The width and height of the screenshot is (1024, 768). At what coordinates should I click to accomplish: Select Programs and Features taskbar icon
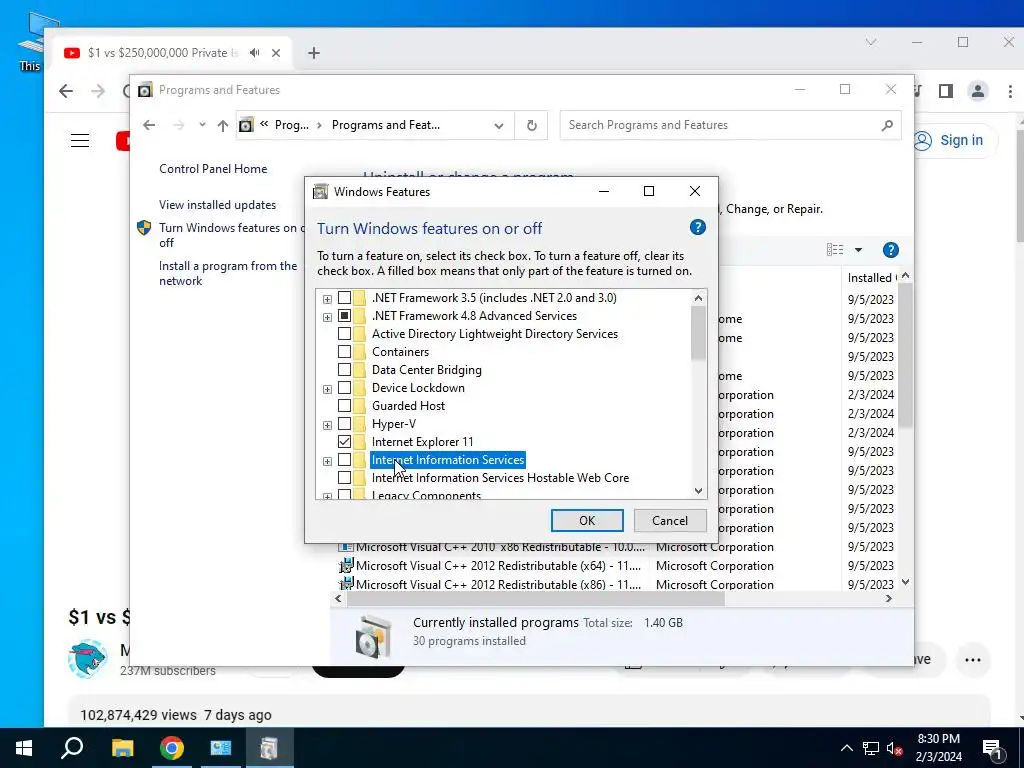coord(269,748)
